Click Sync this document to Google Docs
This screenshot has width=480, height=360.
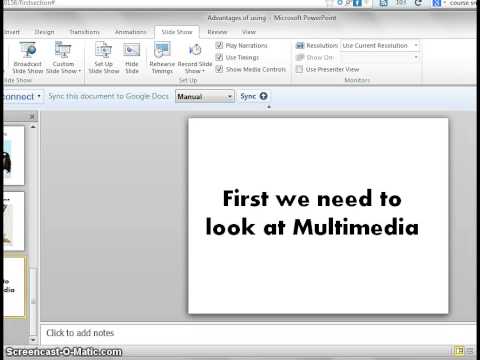[x=108, y=96]
